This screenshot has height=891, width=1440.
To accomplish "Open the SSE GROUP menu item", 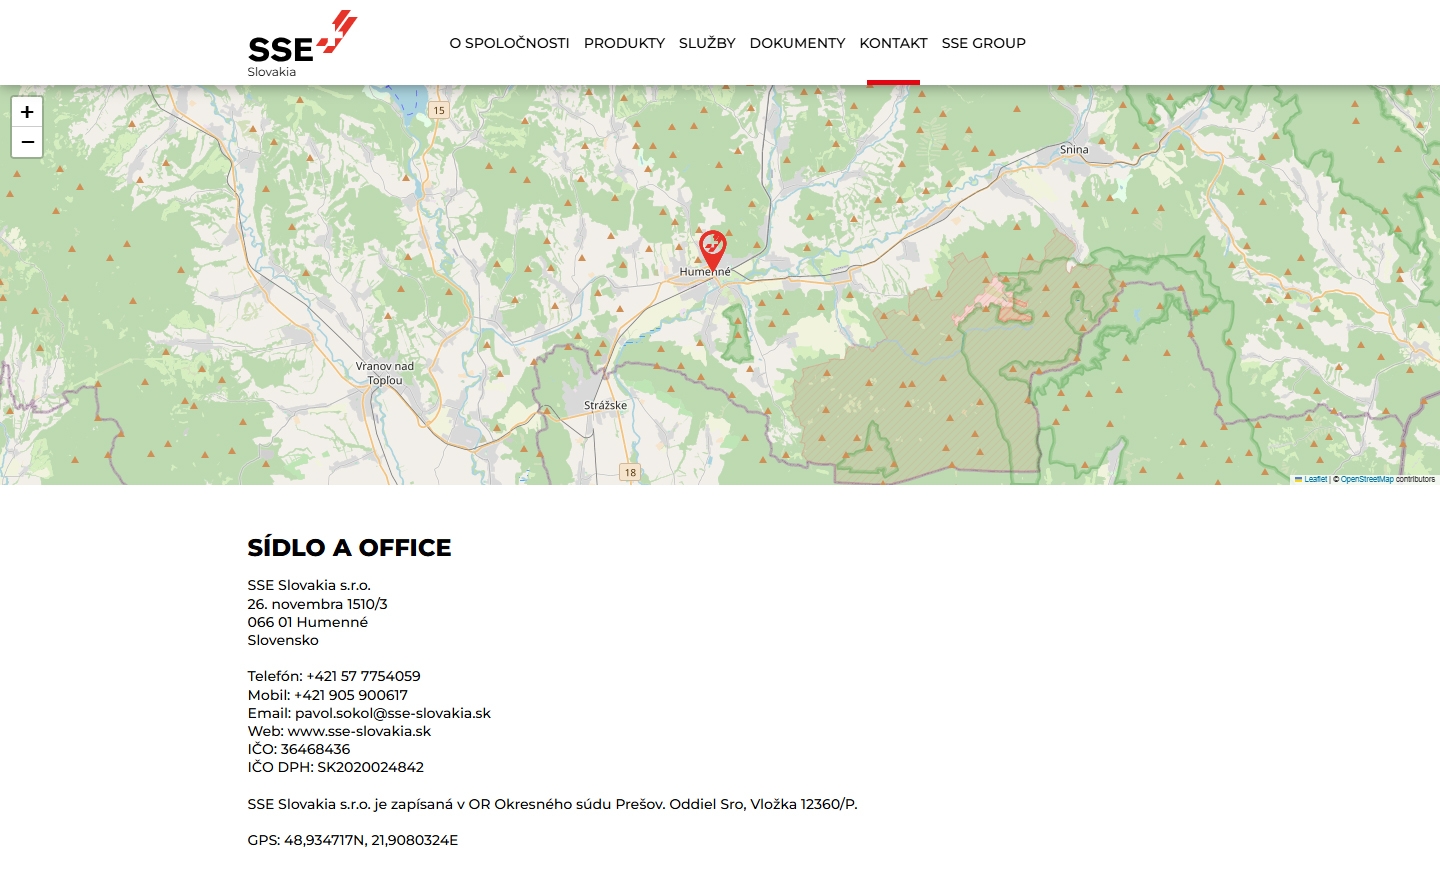I will (983, 43).
